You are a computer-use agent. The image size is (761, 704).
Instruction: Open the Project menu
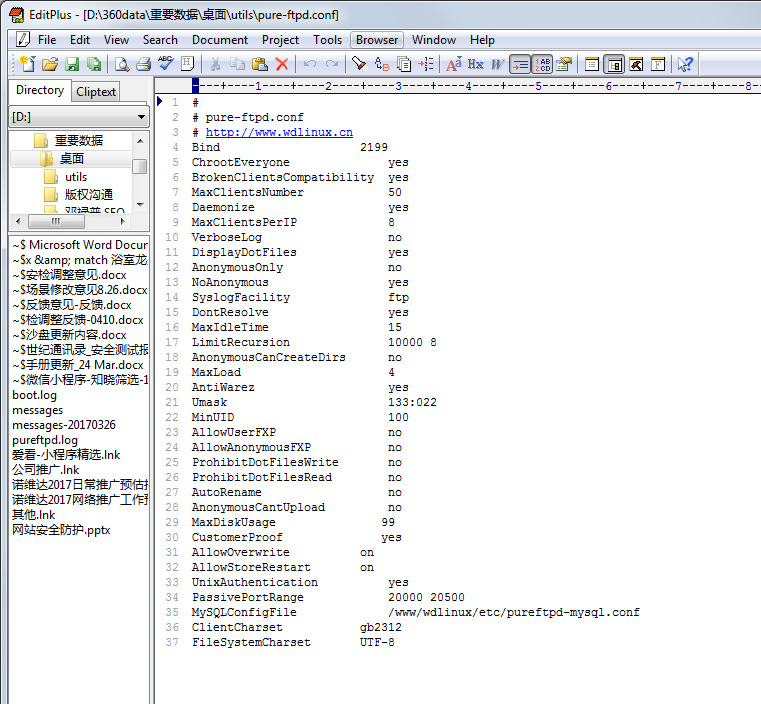[x=281, y=40]
